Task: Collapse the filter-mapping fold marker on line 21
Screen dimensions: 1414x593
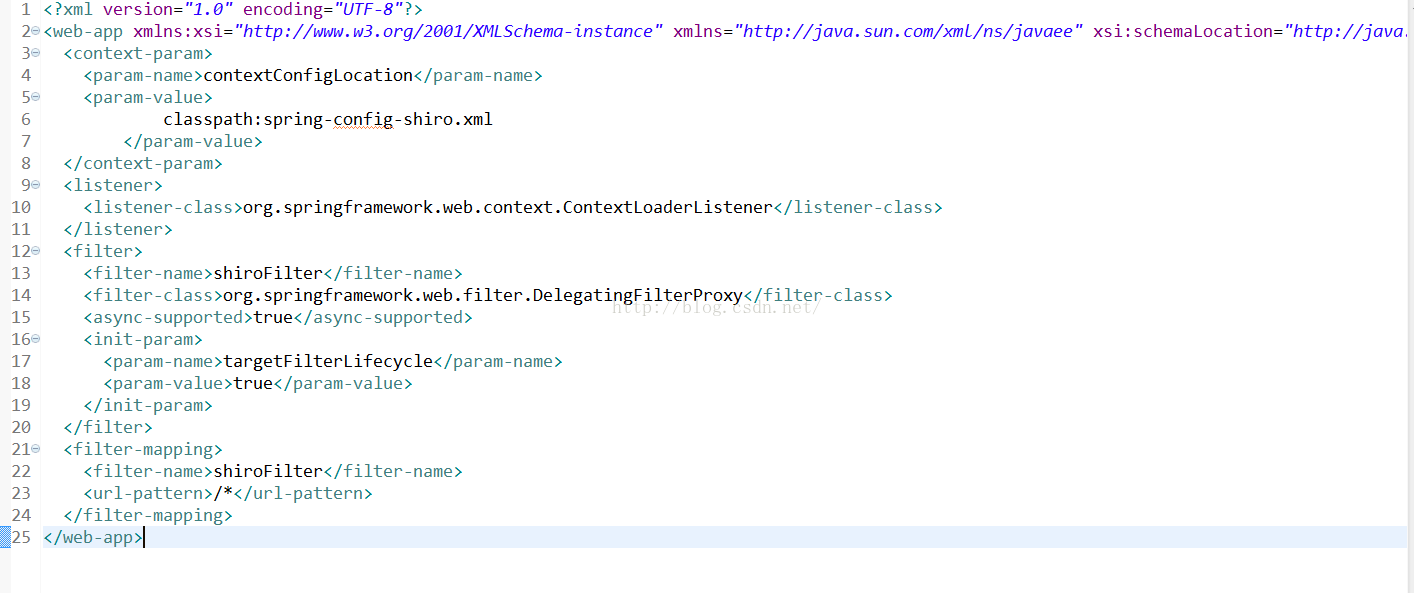Action: 36,449
